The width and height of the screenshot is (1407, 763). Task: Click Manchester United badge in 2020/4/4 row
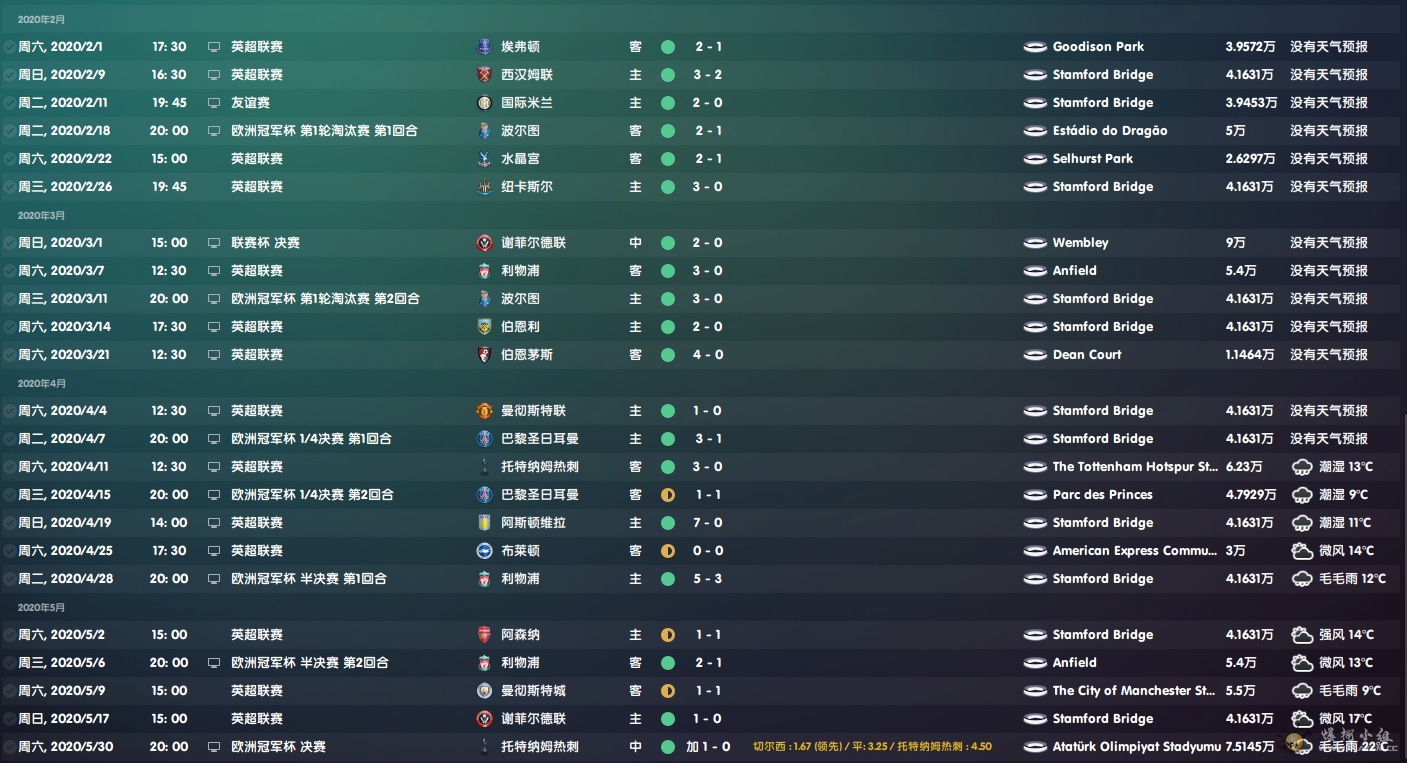tap(484, 410)
